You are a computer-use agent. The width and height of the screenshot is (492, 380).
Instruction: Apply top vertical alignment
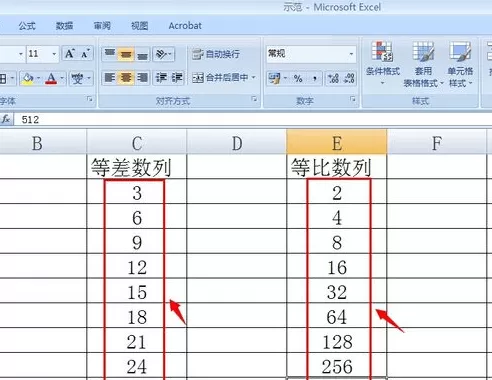tap(110, 54)
